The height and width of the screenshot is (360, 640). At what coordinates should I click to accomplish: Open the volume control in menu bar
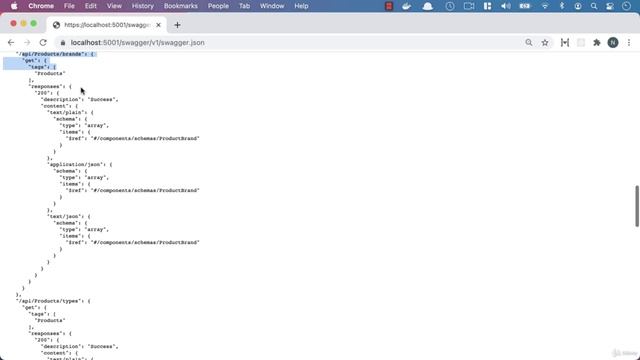(x=505, y=6)
